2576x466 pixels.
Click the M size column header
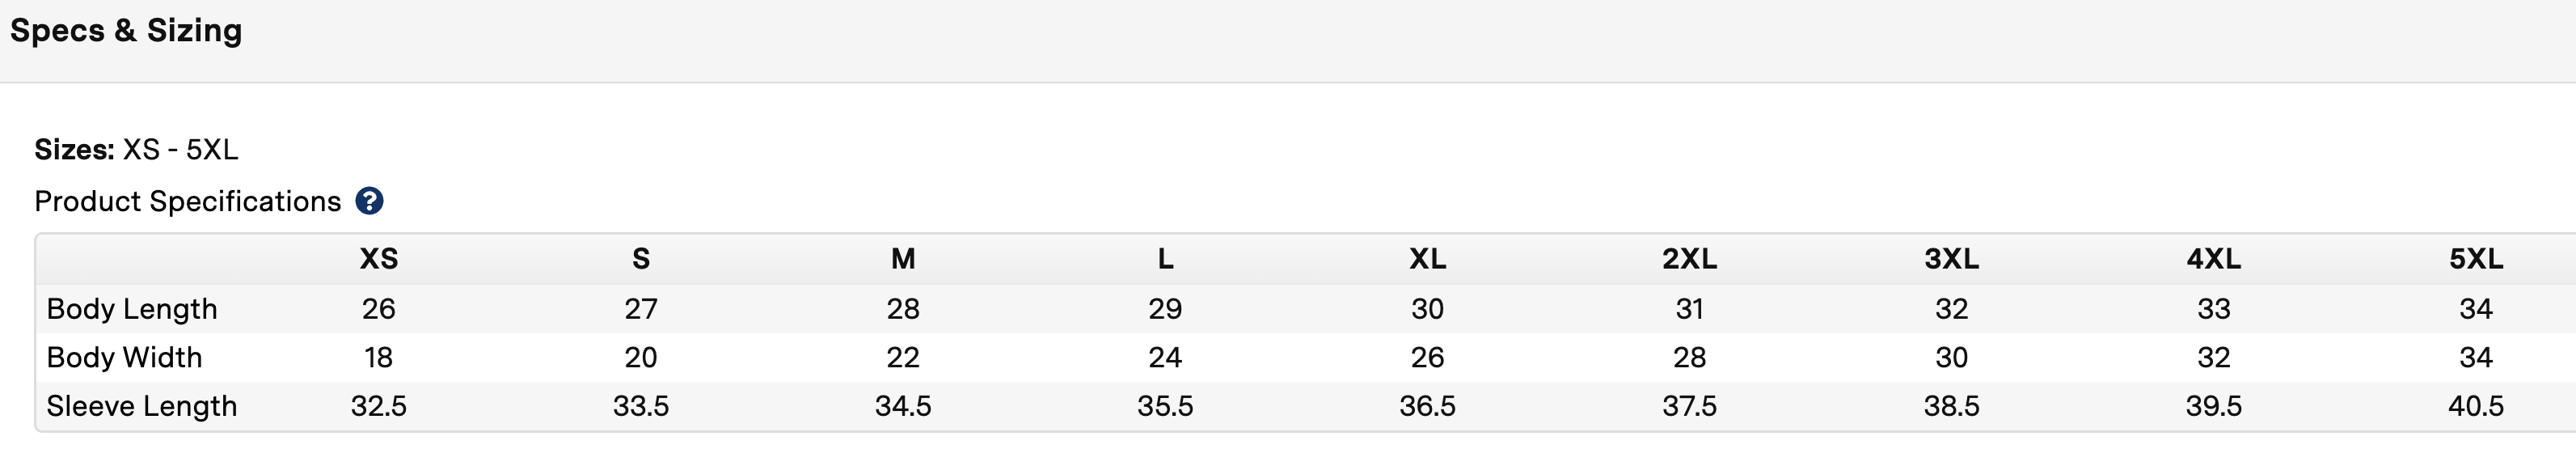click(x=903, y=259)
